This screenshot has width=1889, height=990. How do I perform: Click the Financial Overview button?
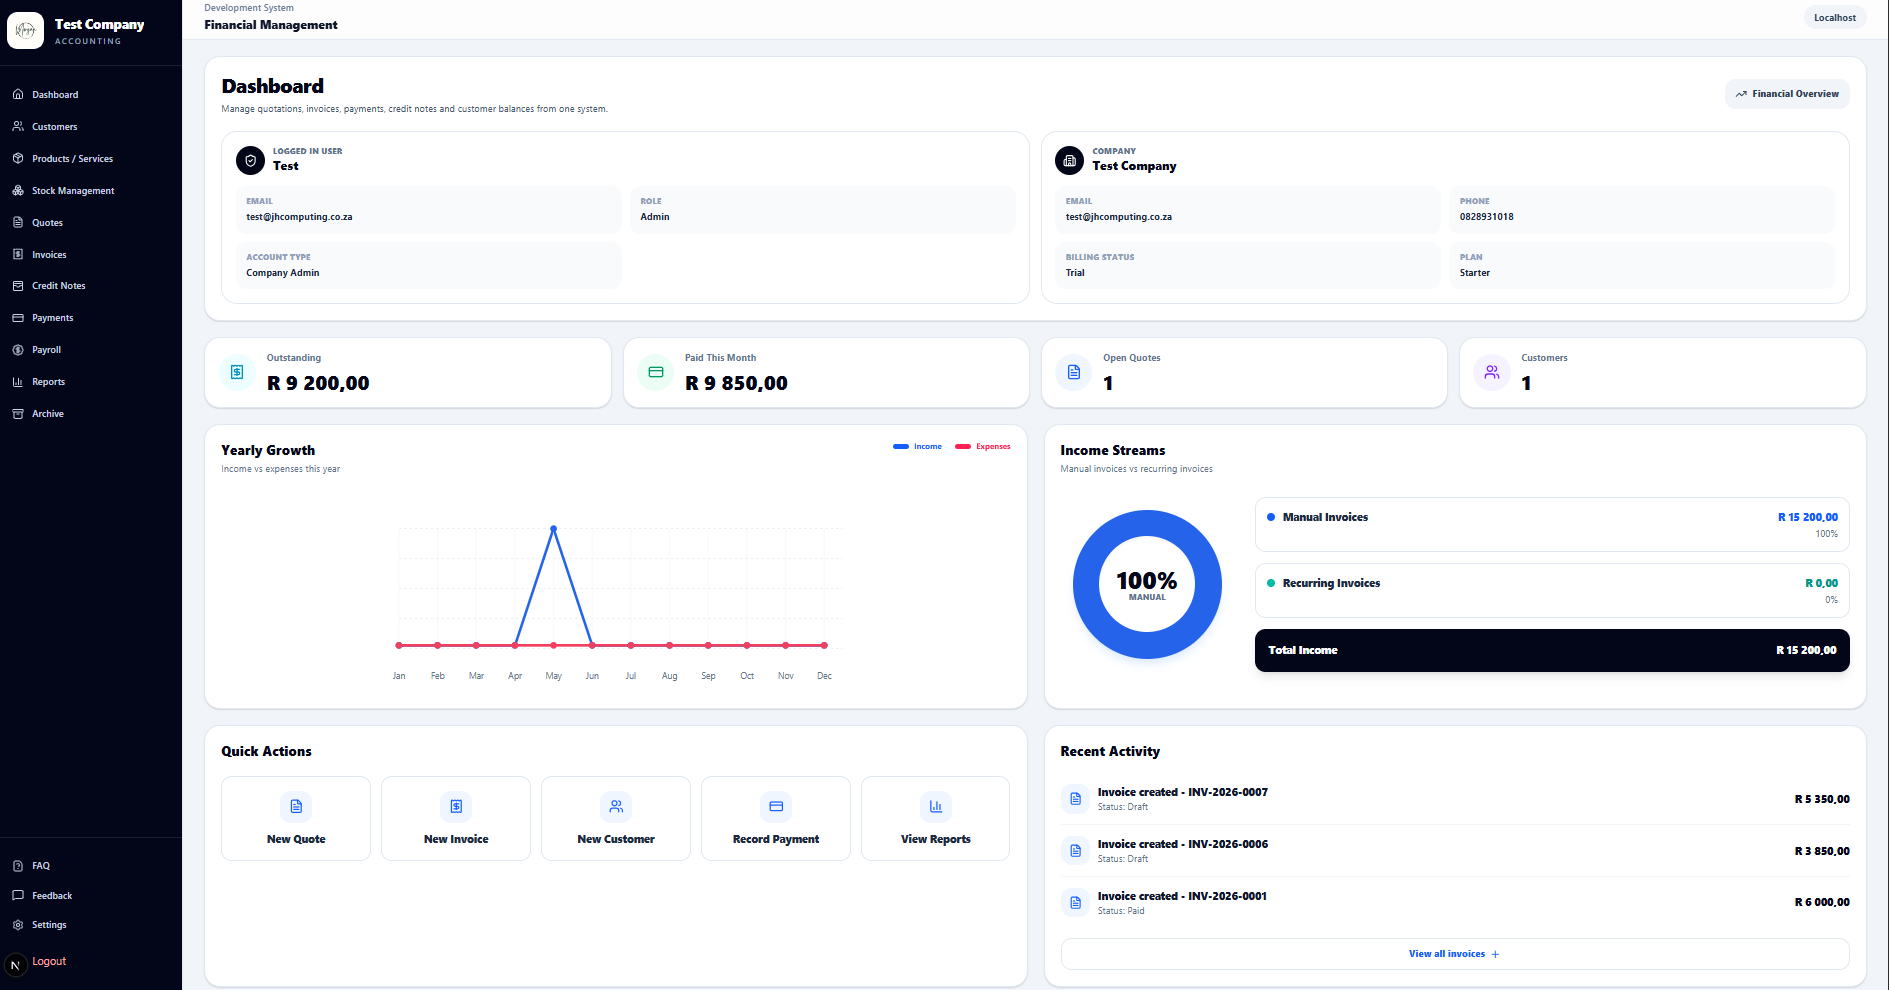coord(1787,94)
